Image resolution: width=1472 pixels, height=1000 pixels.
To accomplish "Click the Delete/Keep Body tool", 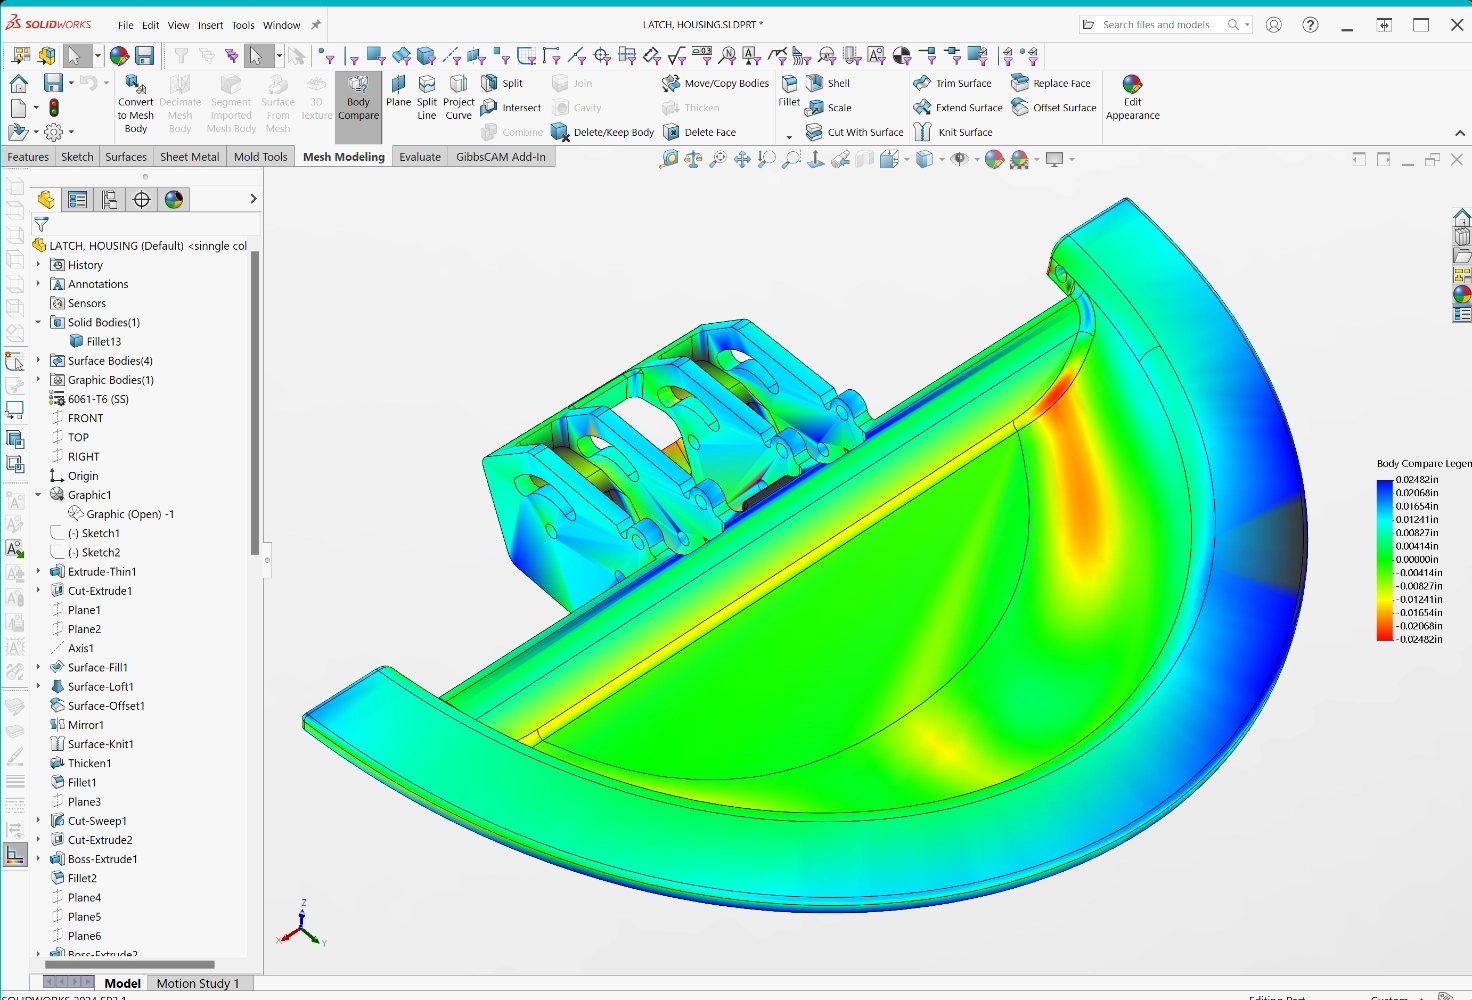I will coord(604,132).
